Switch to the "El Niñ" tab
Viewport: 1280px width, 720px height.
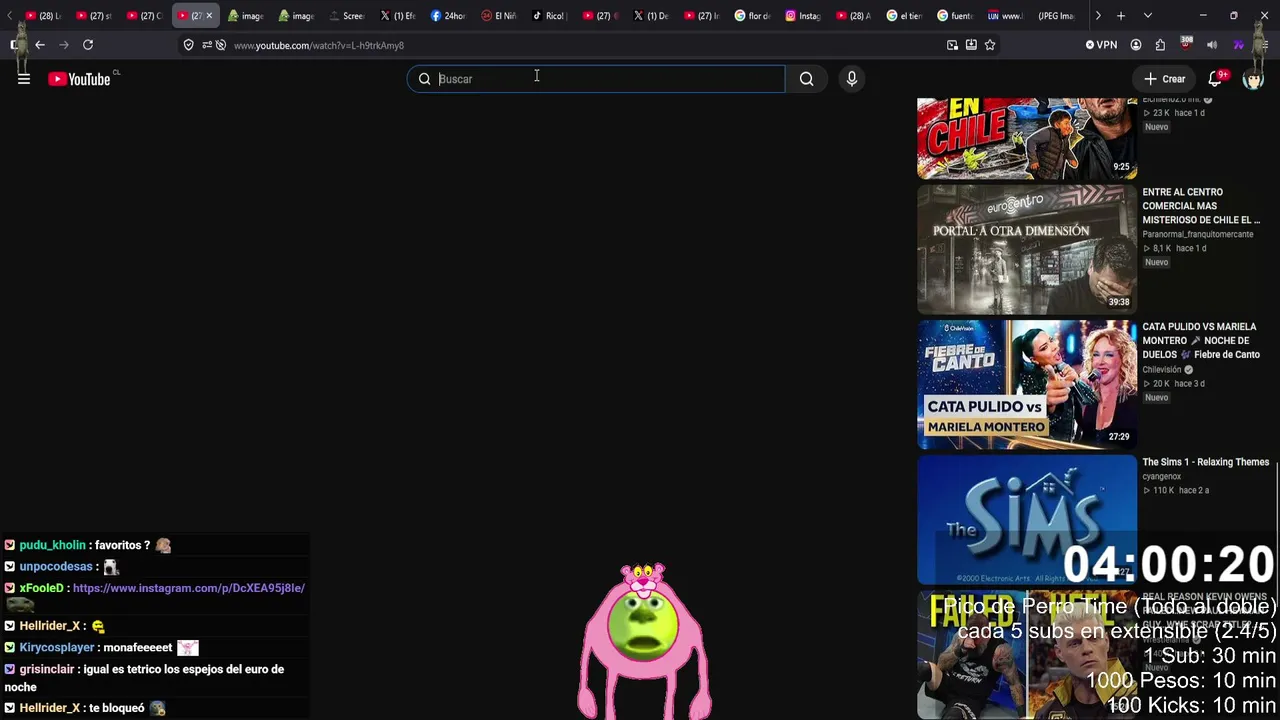click(x=499, y=16)
